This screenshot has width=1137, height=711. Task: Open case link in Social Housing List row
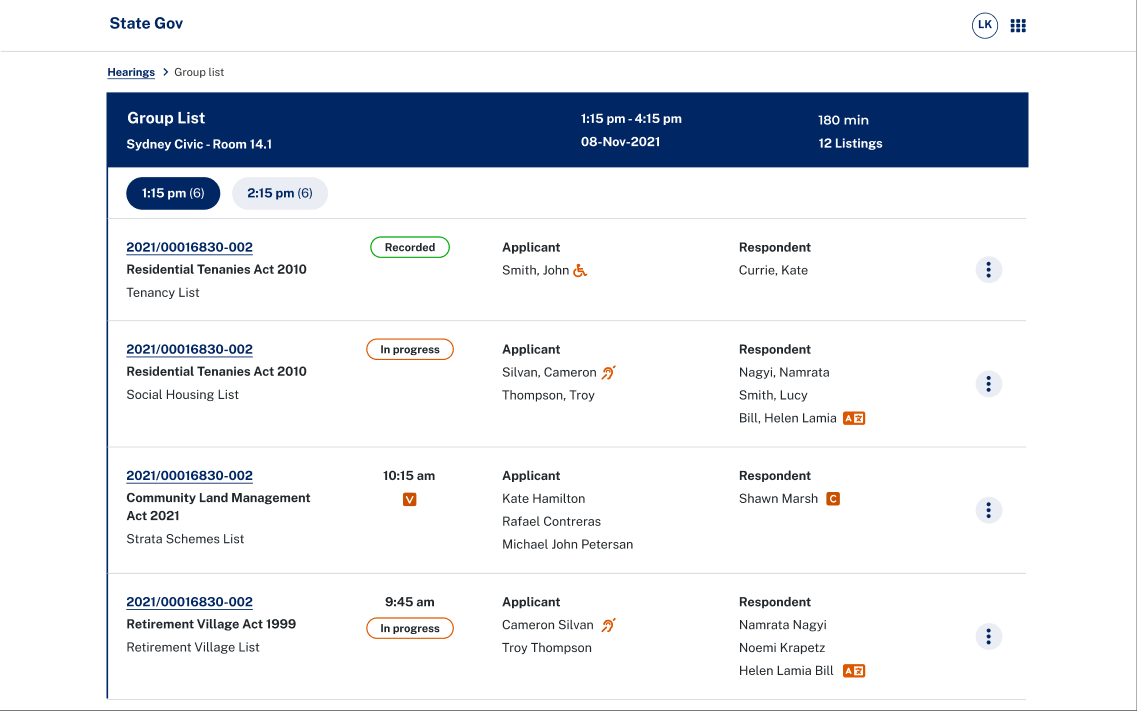pos(189,349)
